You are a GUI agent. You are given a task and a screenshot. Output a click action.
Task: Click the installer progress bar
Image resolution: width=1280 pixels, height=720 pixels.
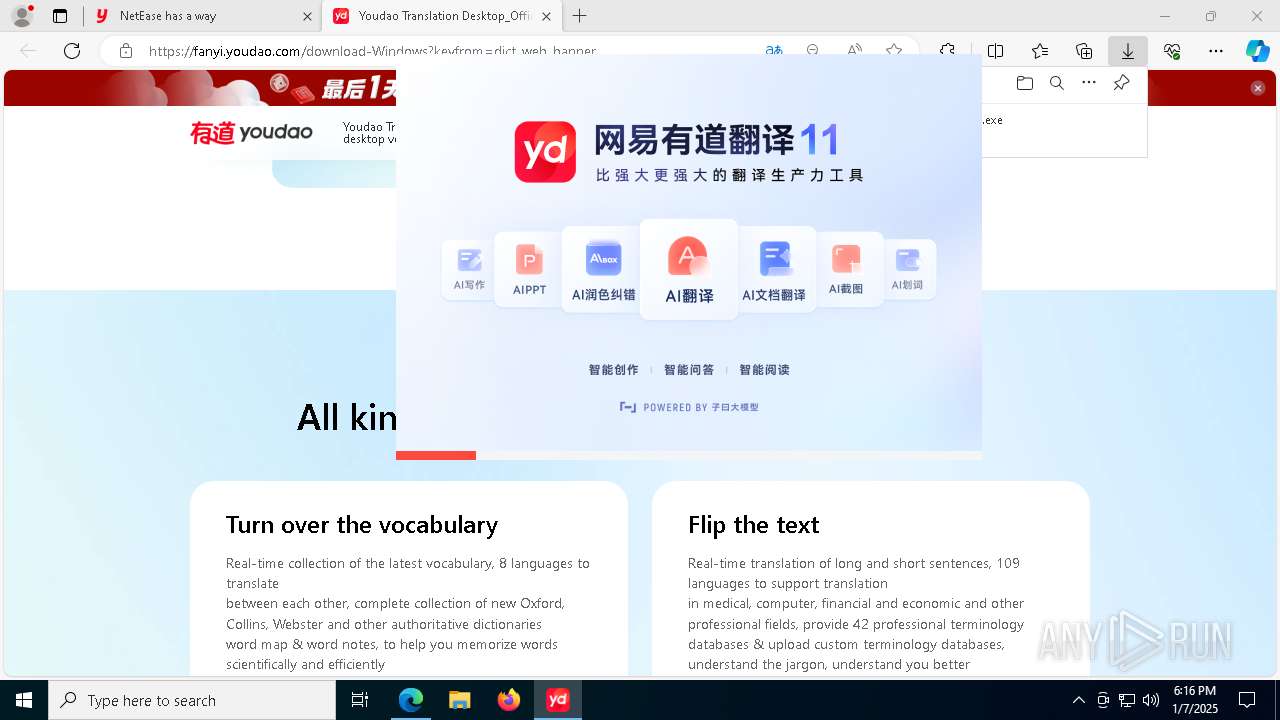click(689, 456)
